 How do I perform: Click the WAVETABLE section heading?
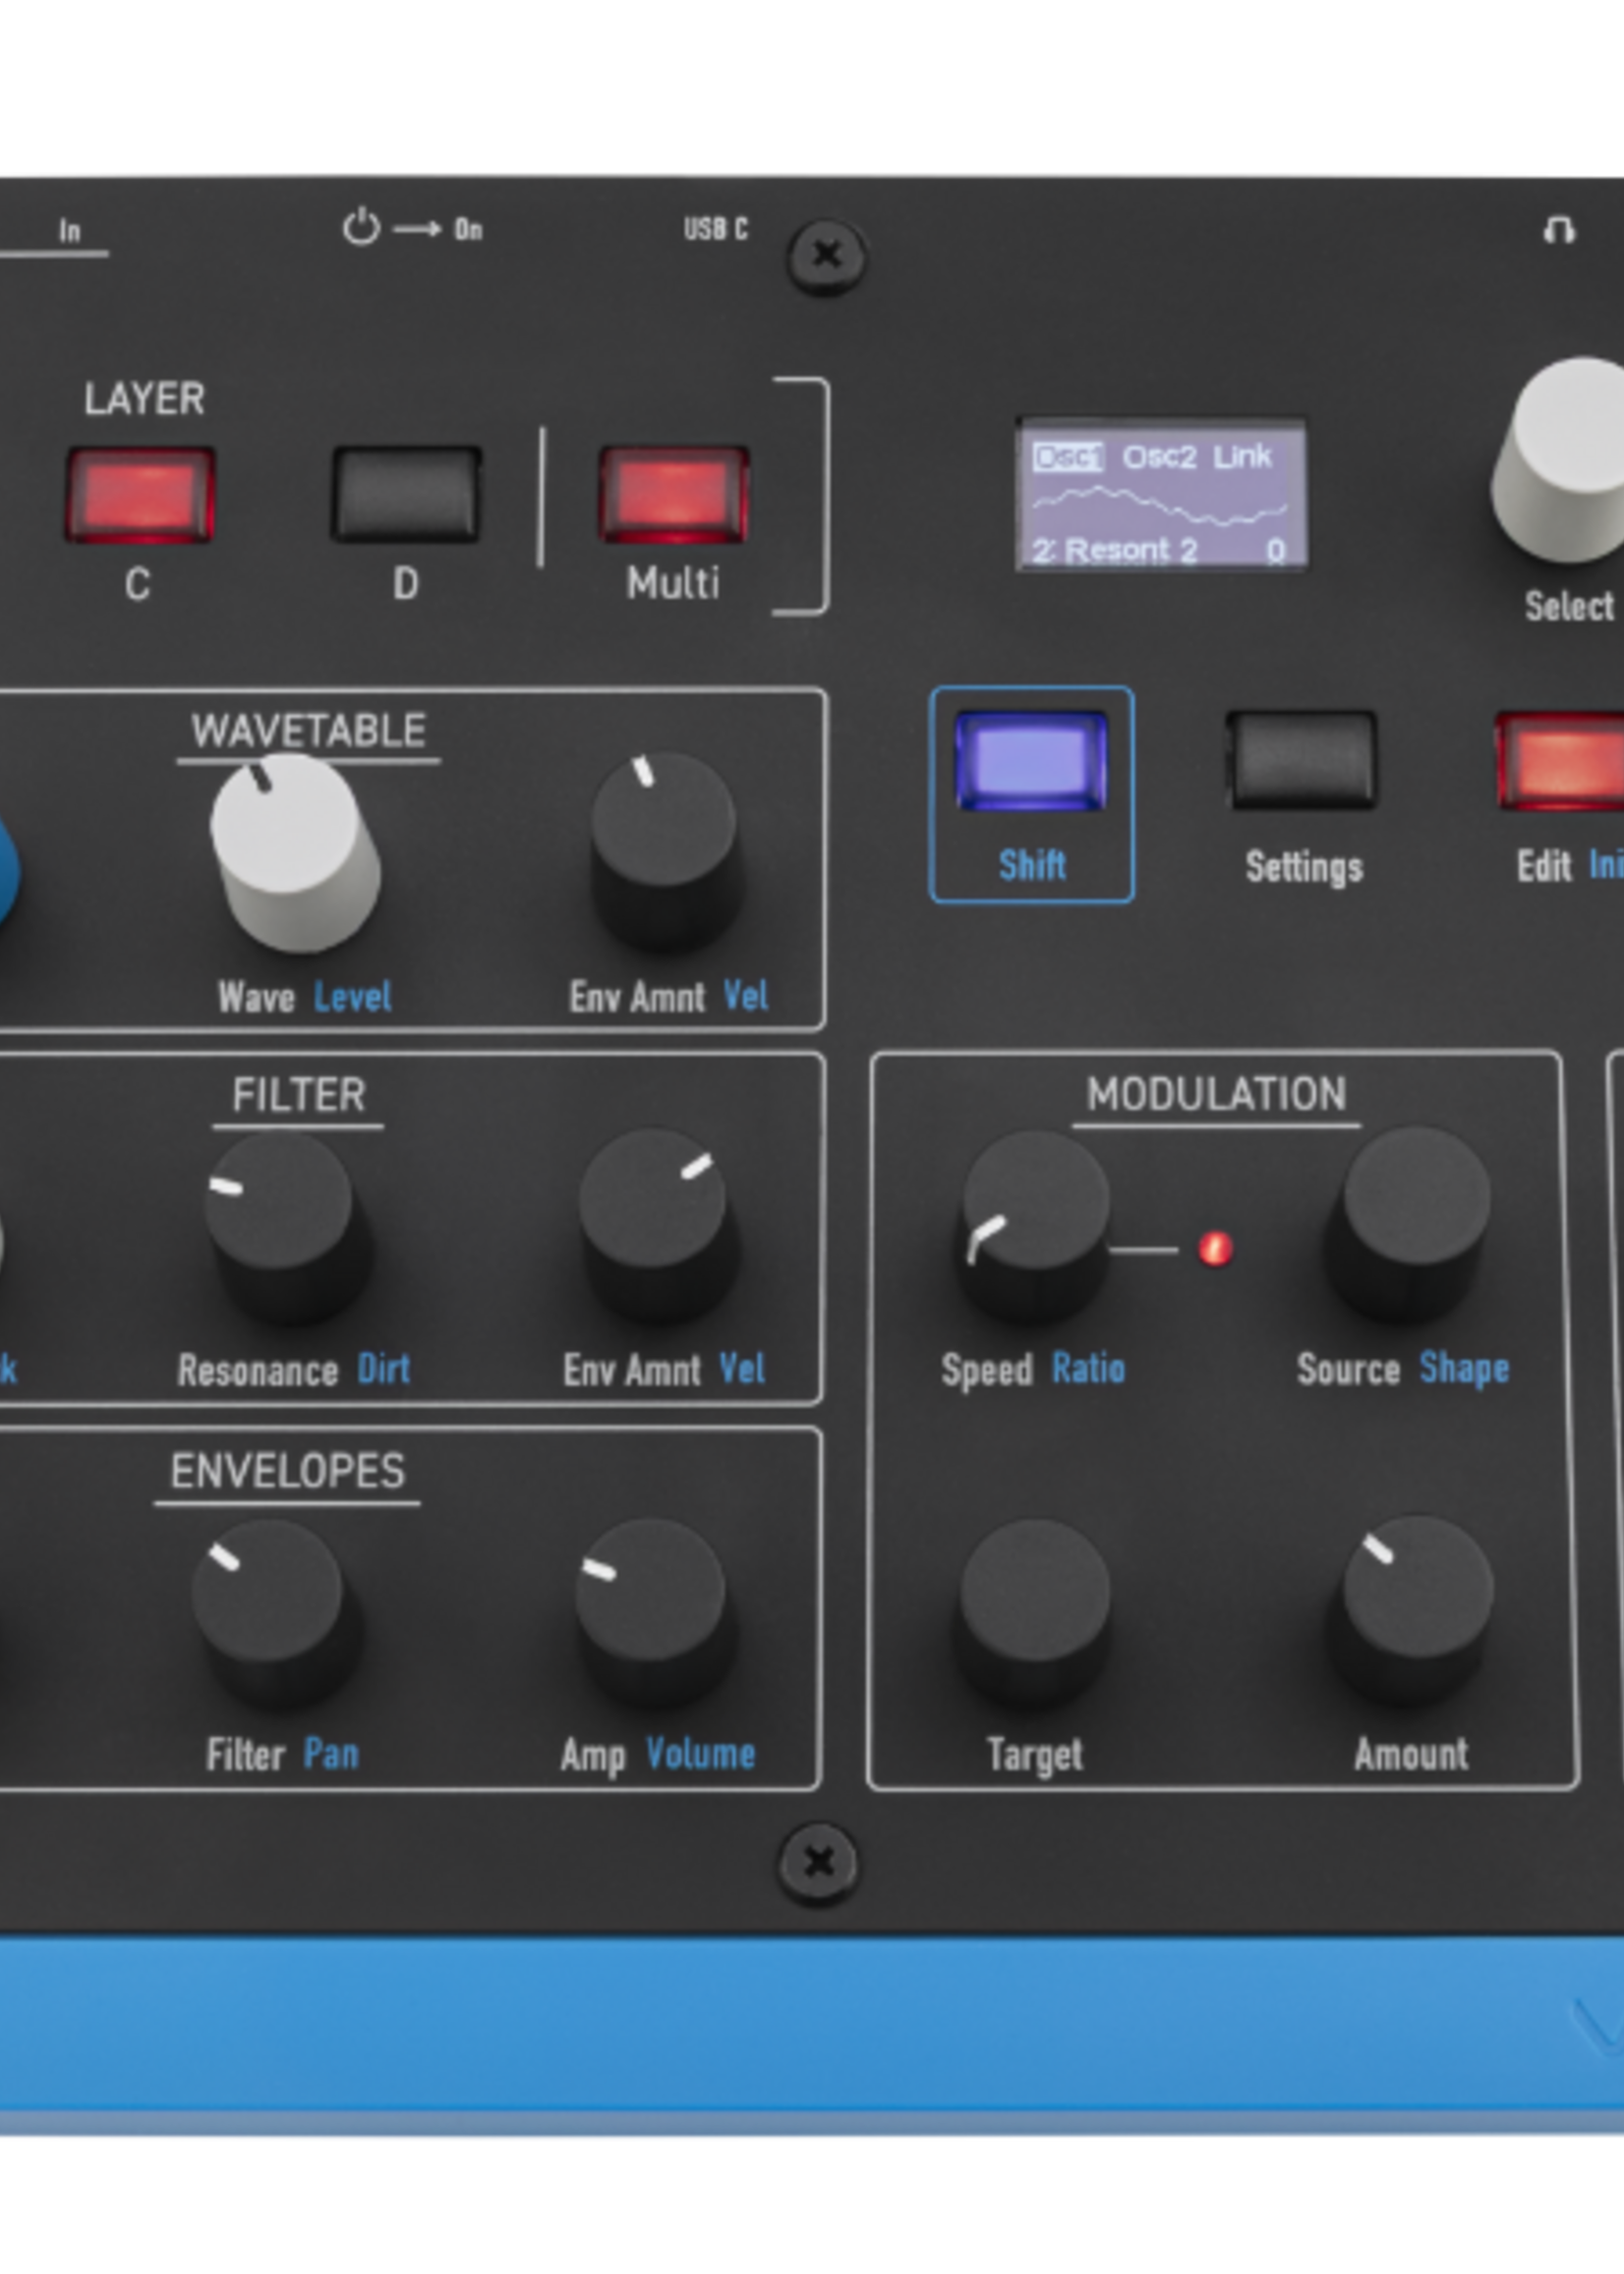pyautogui.click(x=309, y=731)
